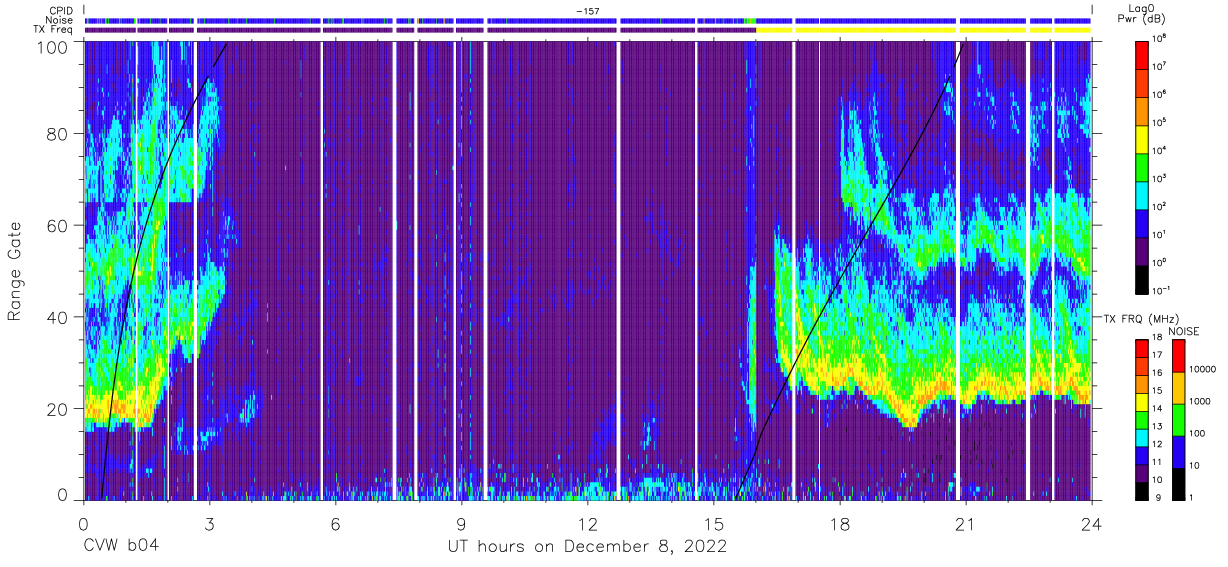Viewport: 1228px width, 567px height.
Task: Click the green segment of the power colorbar
Action: point(1143,166)
